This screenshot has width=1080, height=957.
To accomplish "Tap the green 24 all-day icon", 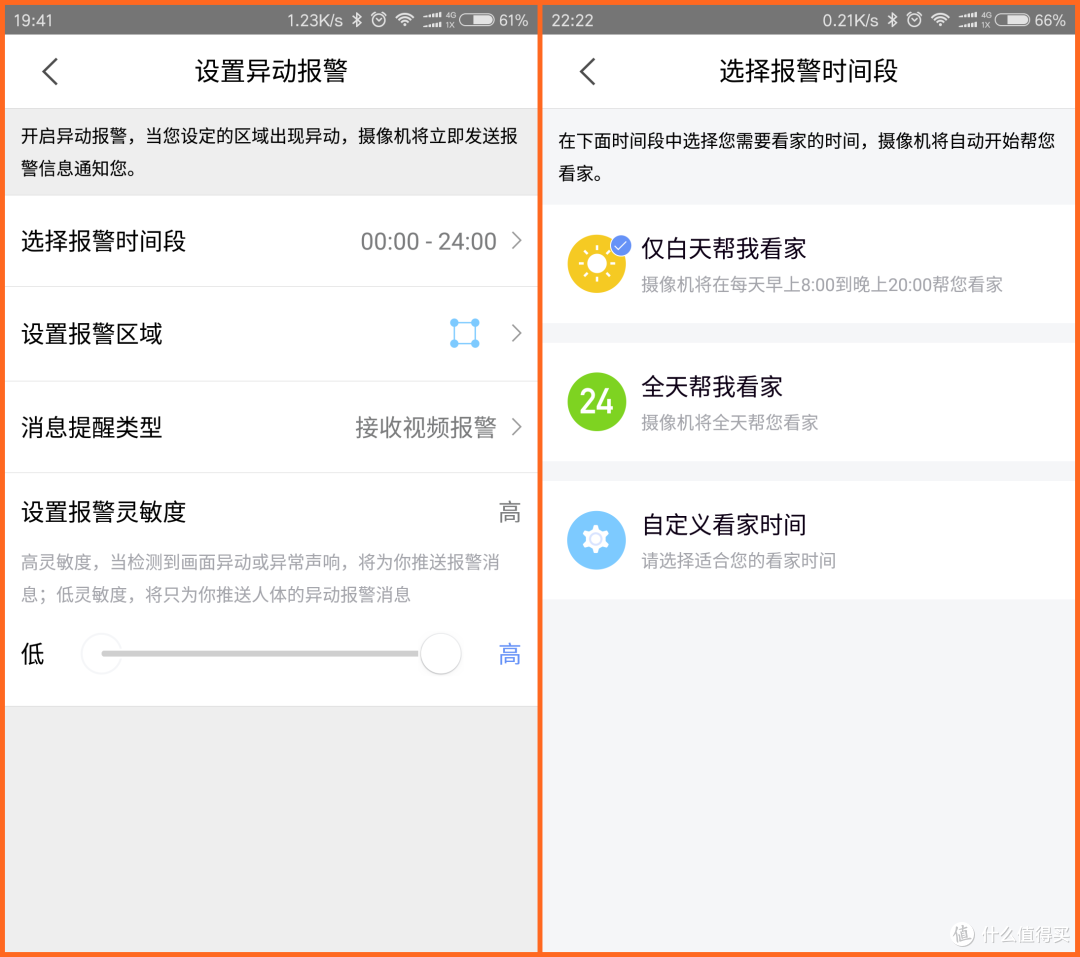I will tap(596, 402).
